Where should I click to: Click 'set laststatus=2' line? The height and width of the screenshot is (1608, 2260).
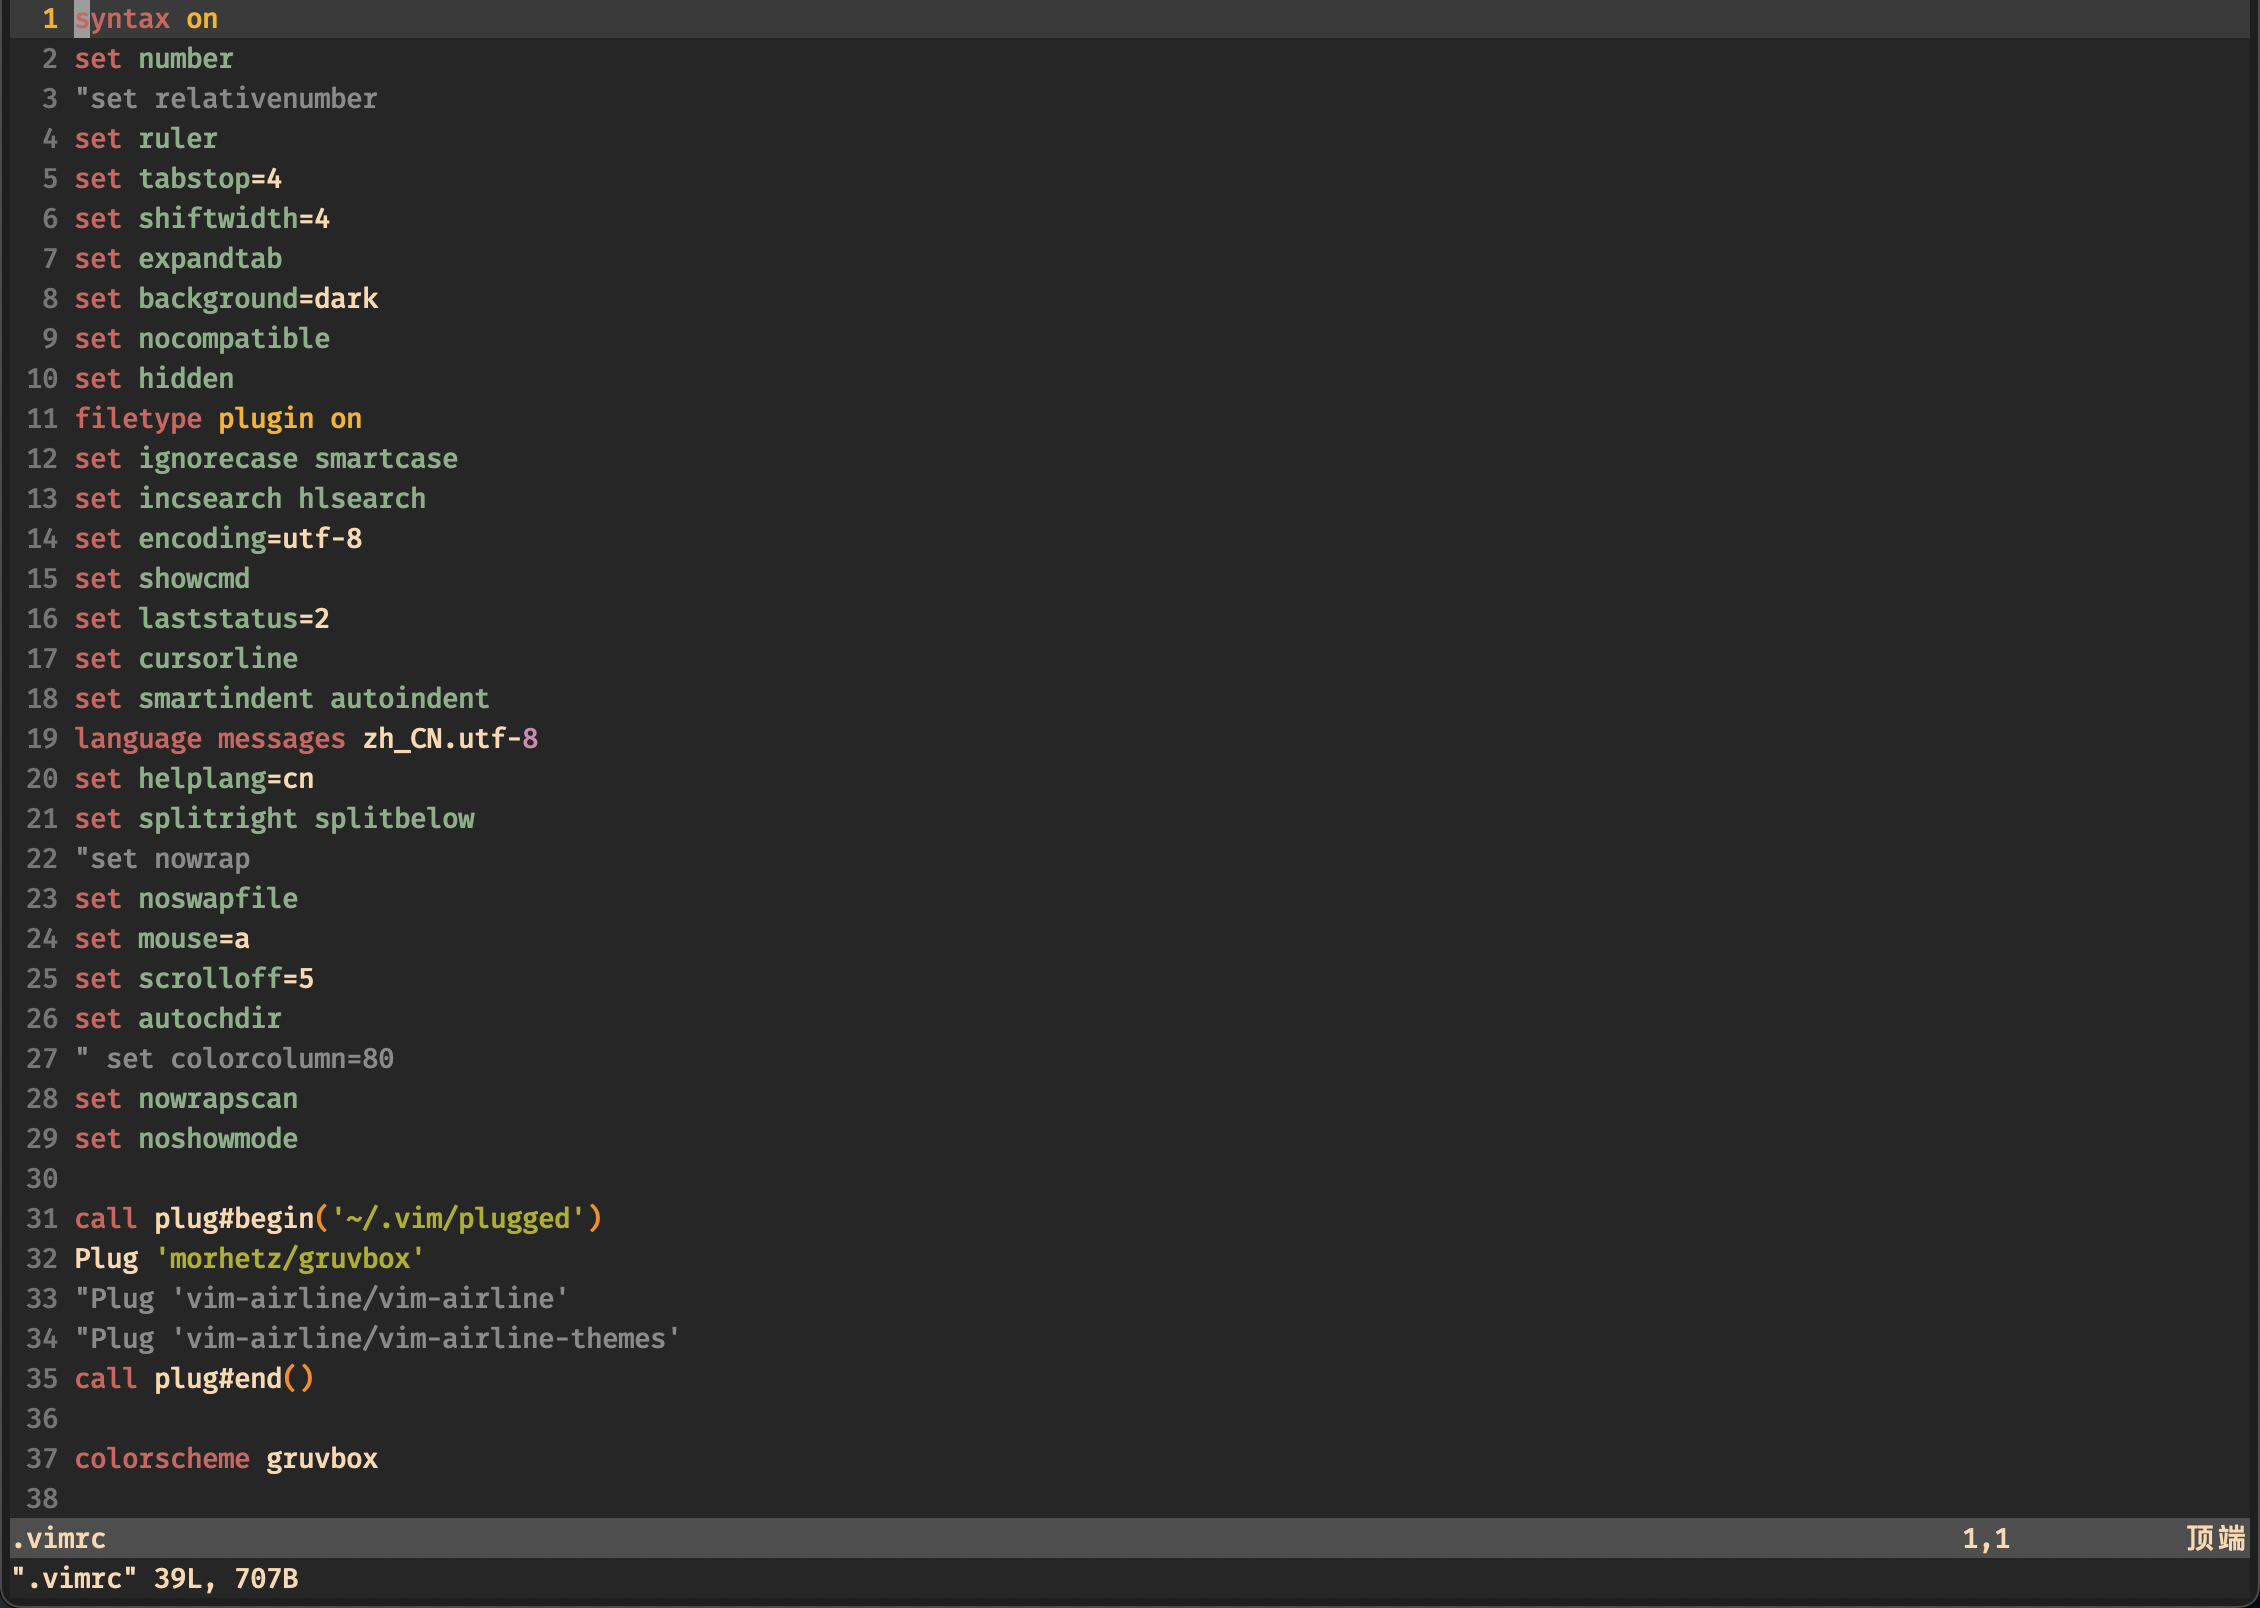coord(202,619)
